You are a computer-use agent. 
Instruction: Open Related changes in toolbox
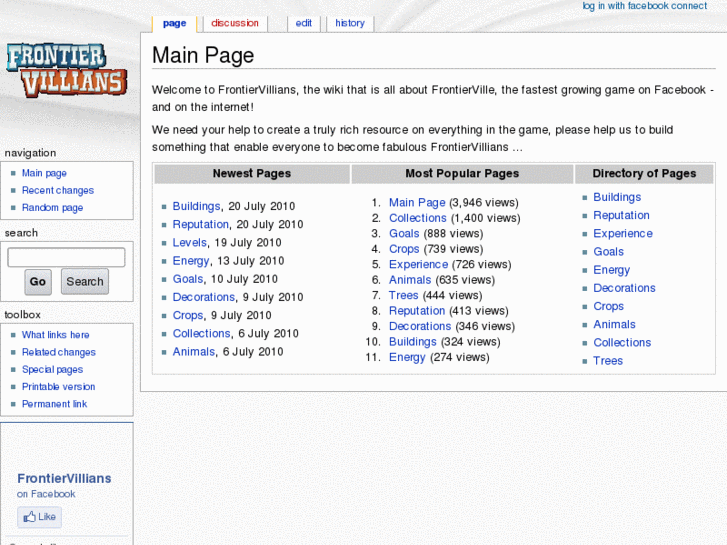(59, 352)
